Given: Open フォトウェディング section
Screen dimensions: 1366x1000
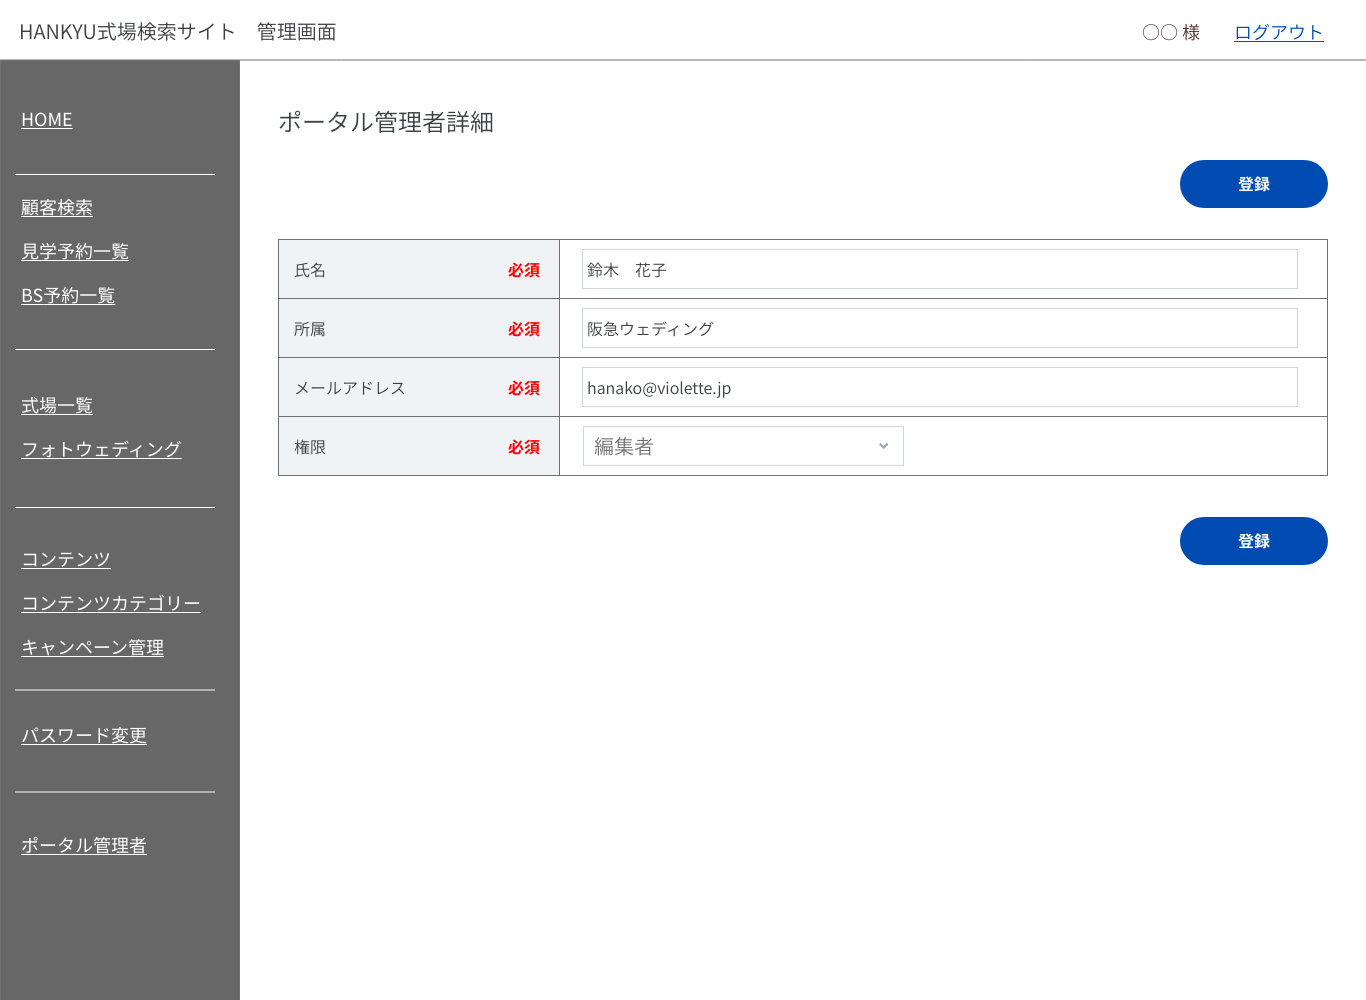Looking at the screenshot, I should point(101,450).
